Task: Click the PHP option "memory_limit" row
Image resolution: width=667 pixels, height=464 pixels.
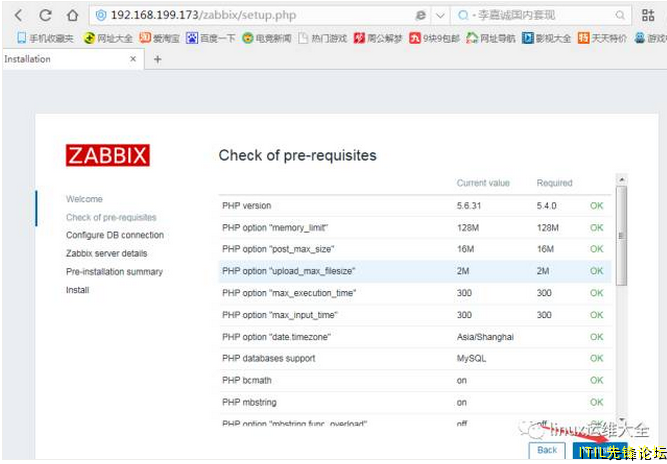Action: coord(415,228)
